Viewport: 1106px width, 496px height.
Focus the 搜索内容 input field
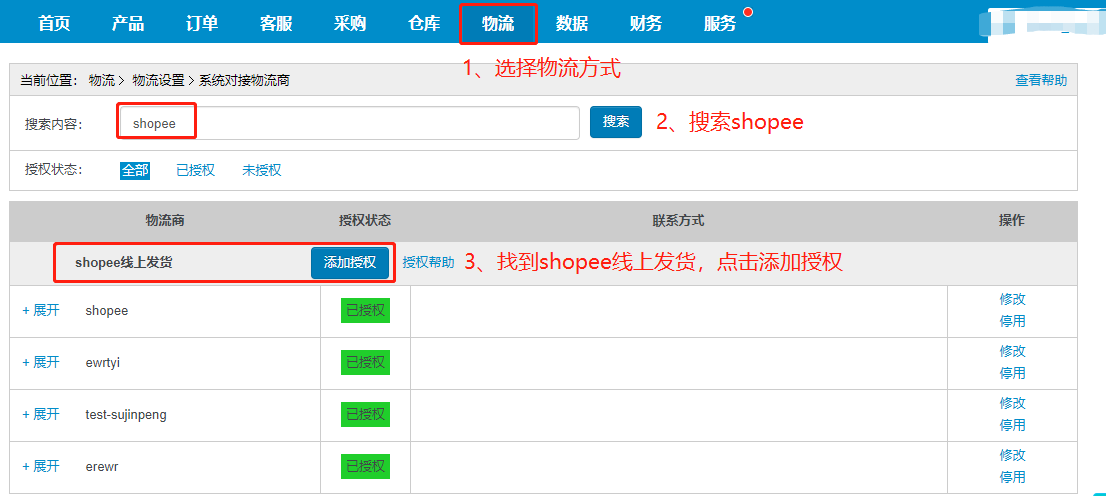[x=349, y=123]
